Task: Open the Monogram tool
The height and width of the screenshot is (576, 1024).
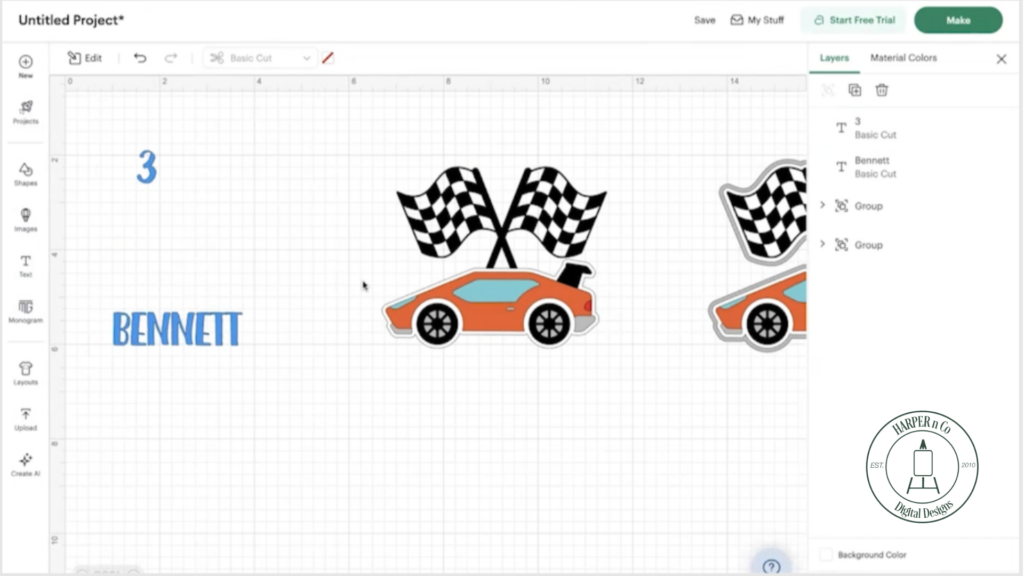Action: (x=24, y=310)
